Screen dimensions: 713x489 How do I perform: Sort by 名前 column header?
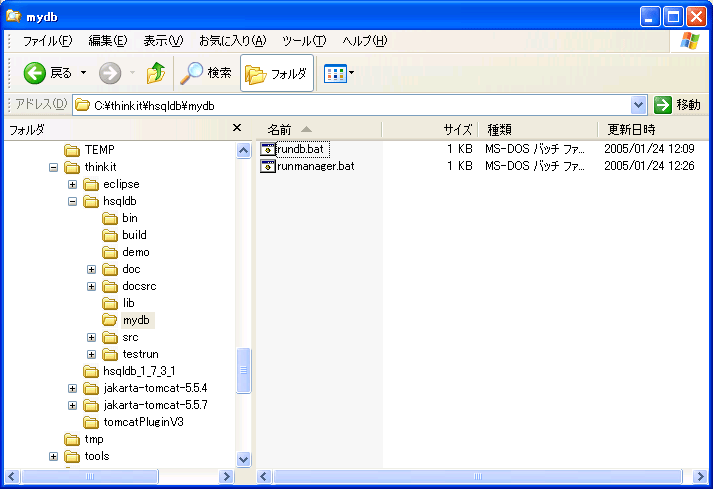point(318,130)
